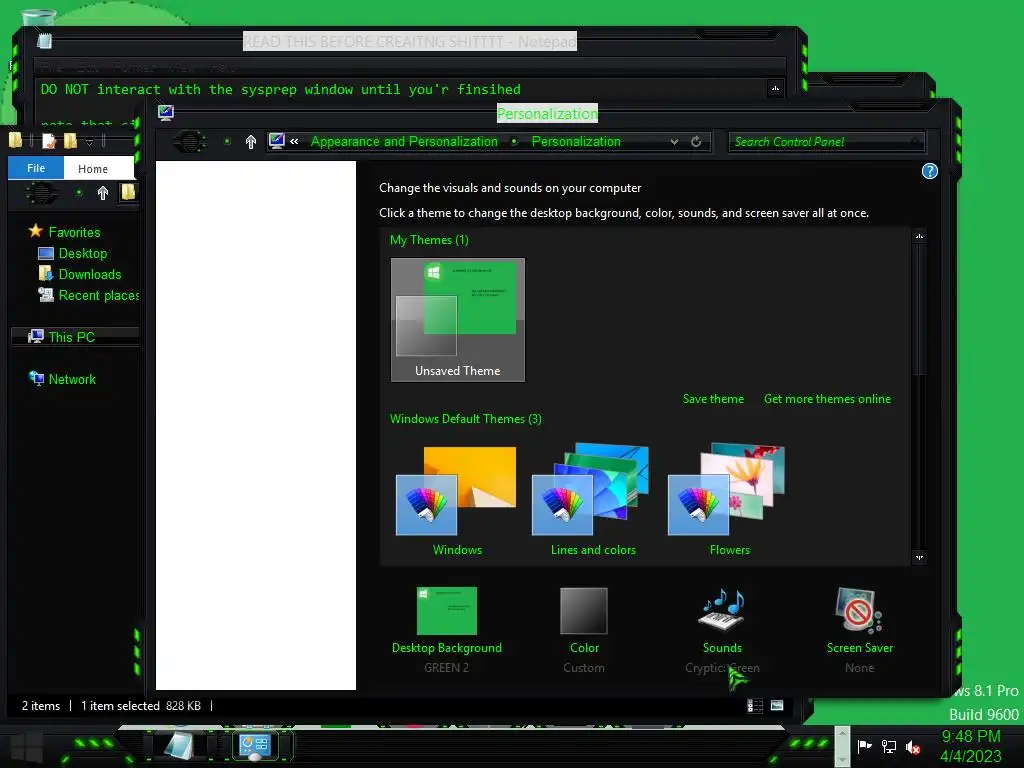Image resolution: width=1024 pixels, height=768 pixels.
Task: Click Windows Default Themes (3) heading
Action: [466, 419]
